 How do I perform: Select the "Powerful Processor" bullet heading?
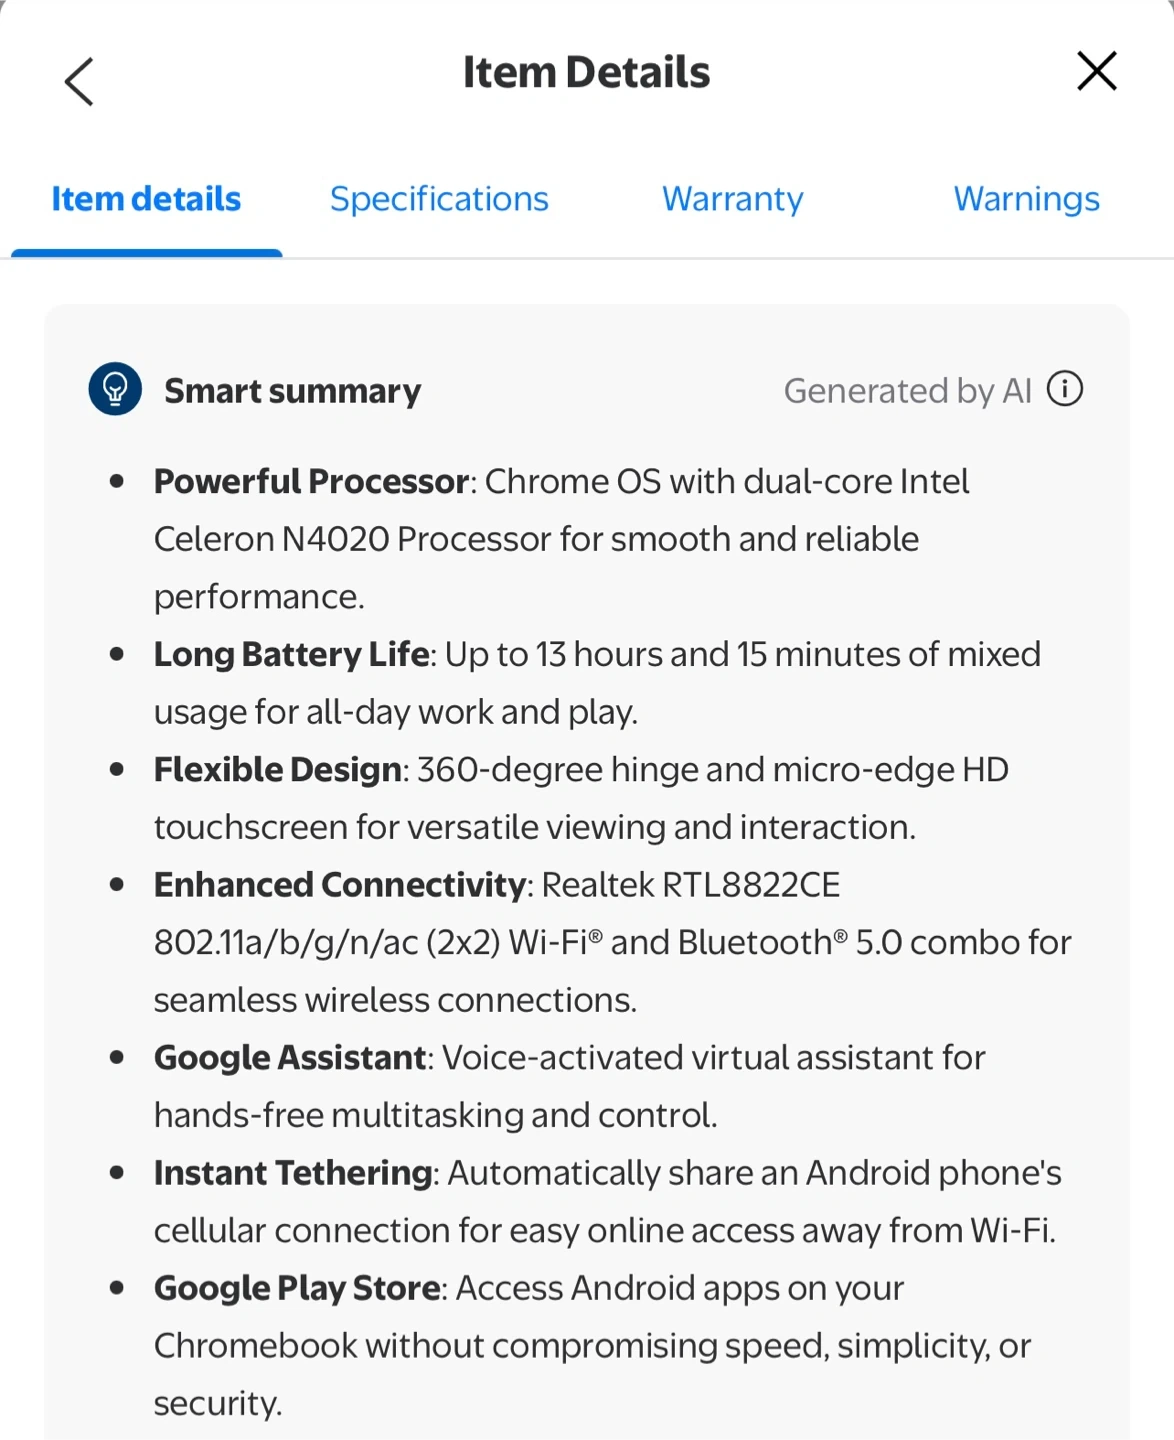point(311,482)
